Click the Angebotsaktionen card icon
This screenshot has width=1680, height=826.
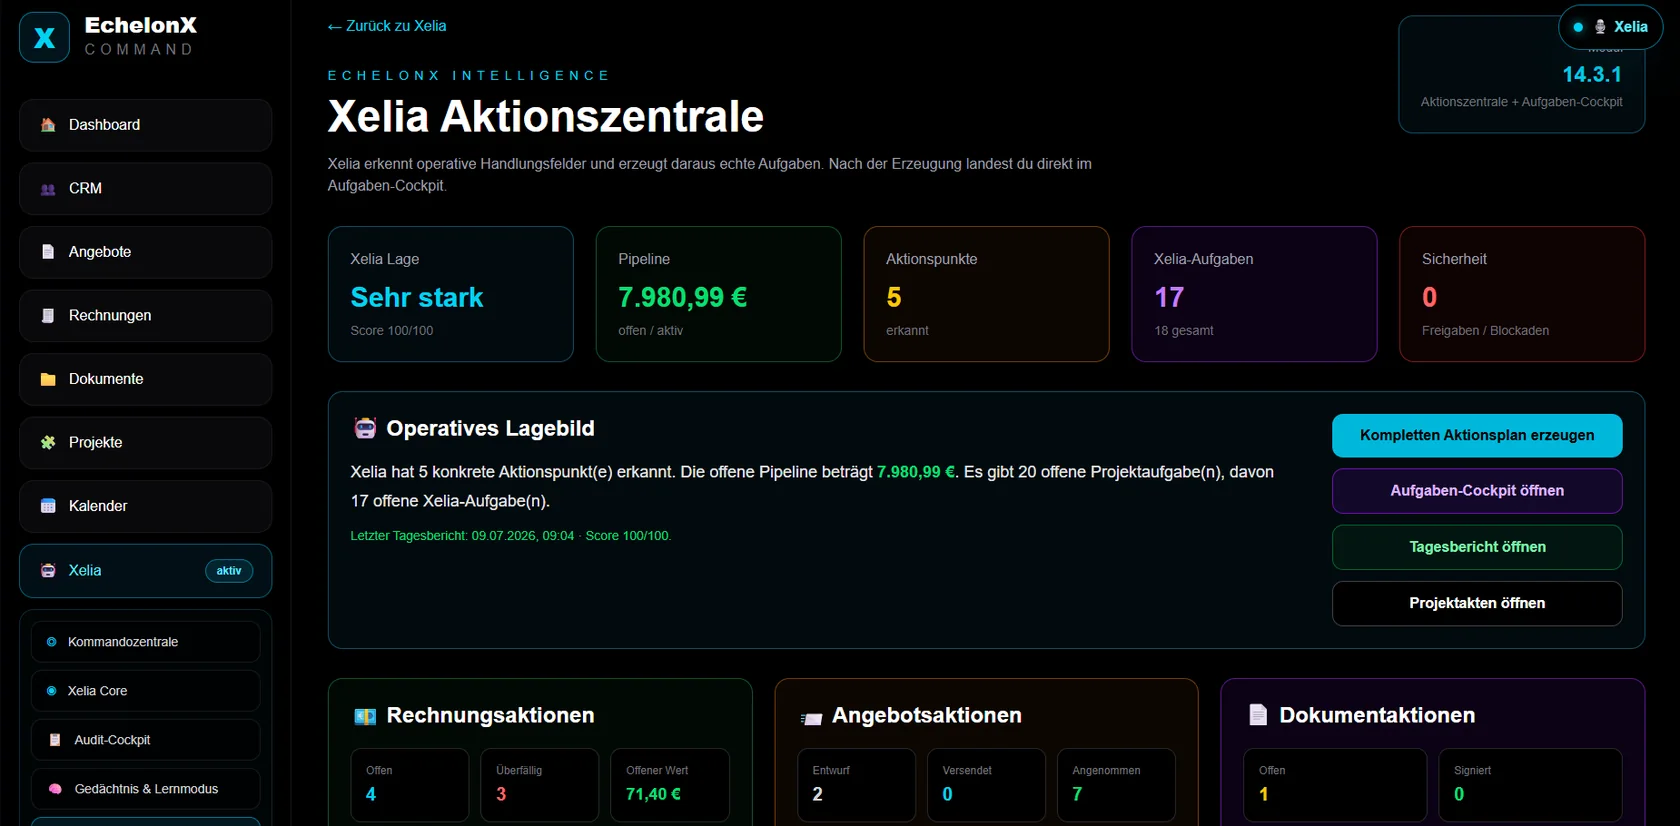pos(811,718)
